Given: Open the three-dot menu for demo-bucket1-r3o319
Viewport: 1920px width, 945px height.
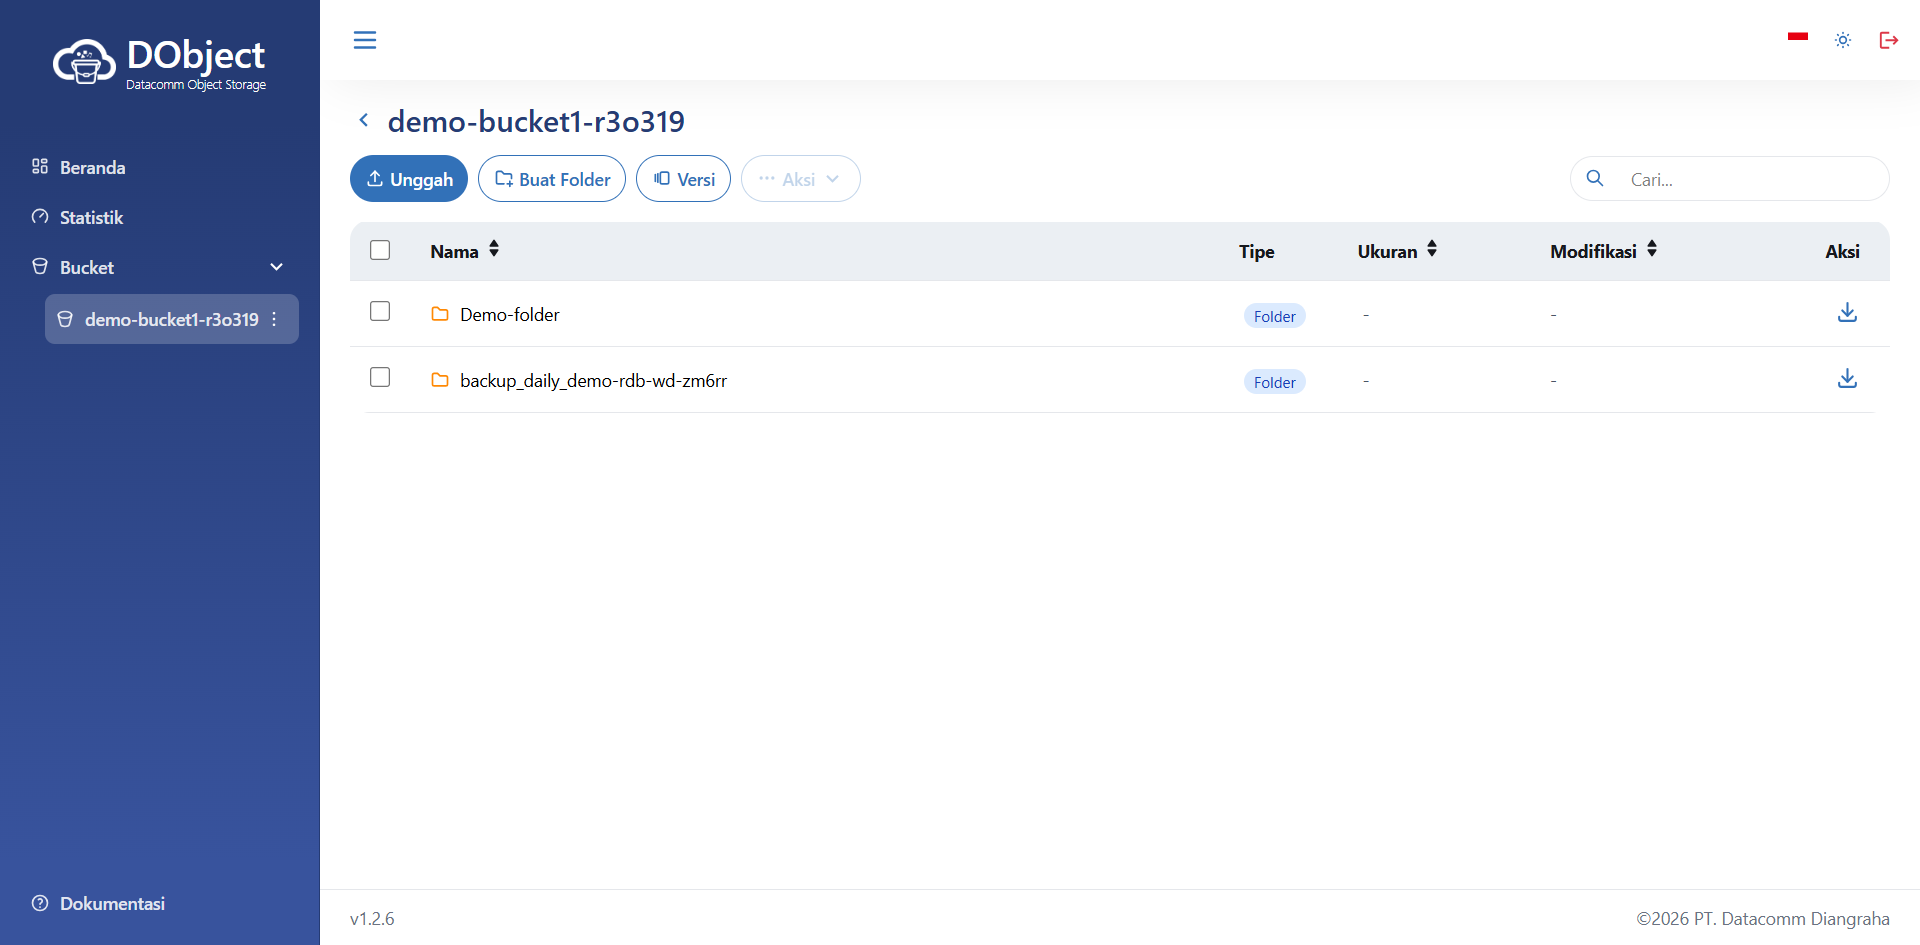Looking at the screenshot, I should [x=274, y=319].
